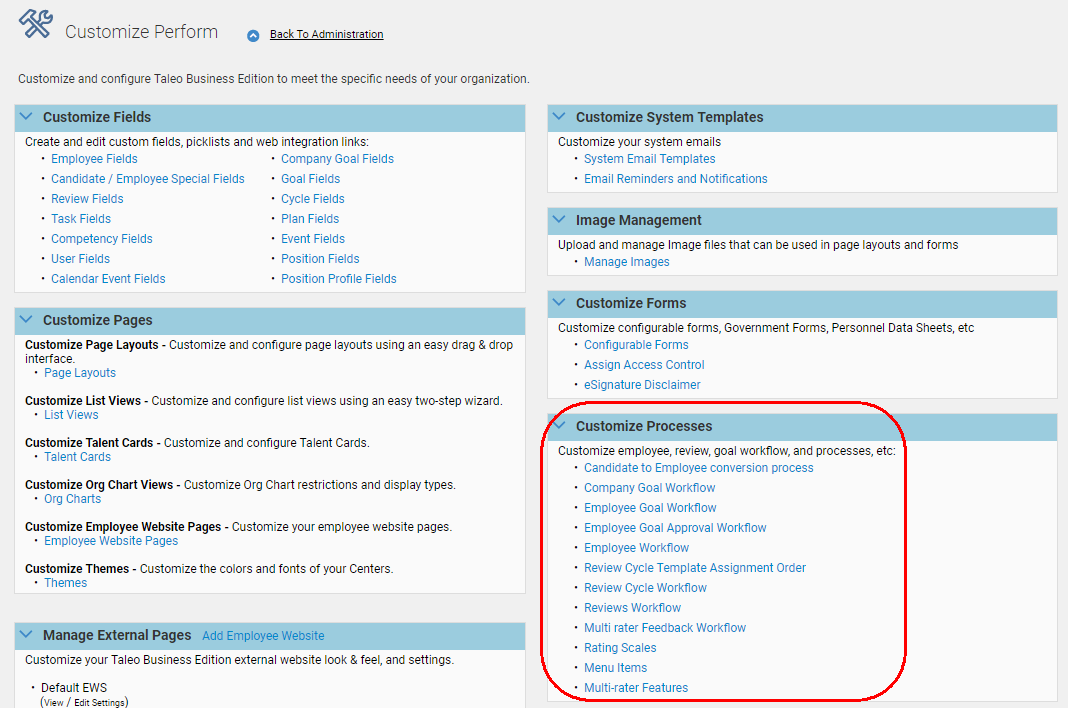1068x708 pixels.
Task: Open Review Cycle Template Assignment Order
Action: point(695,568)
